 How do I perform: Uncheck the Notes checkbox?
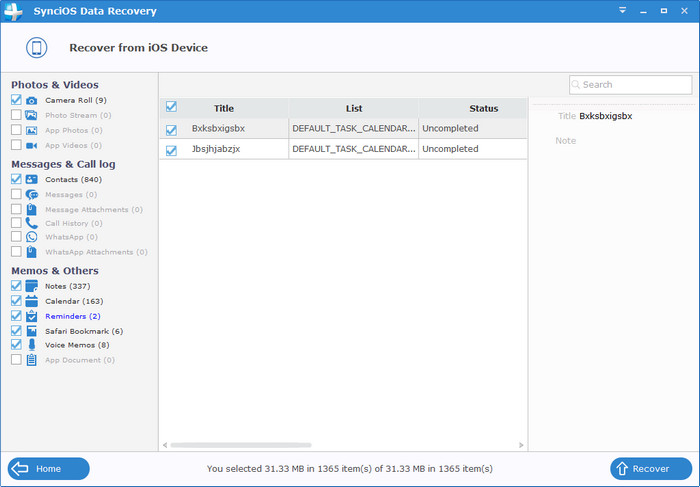[16, 286]
